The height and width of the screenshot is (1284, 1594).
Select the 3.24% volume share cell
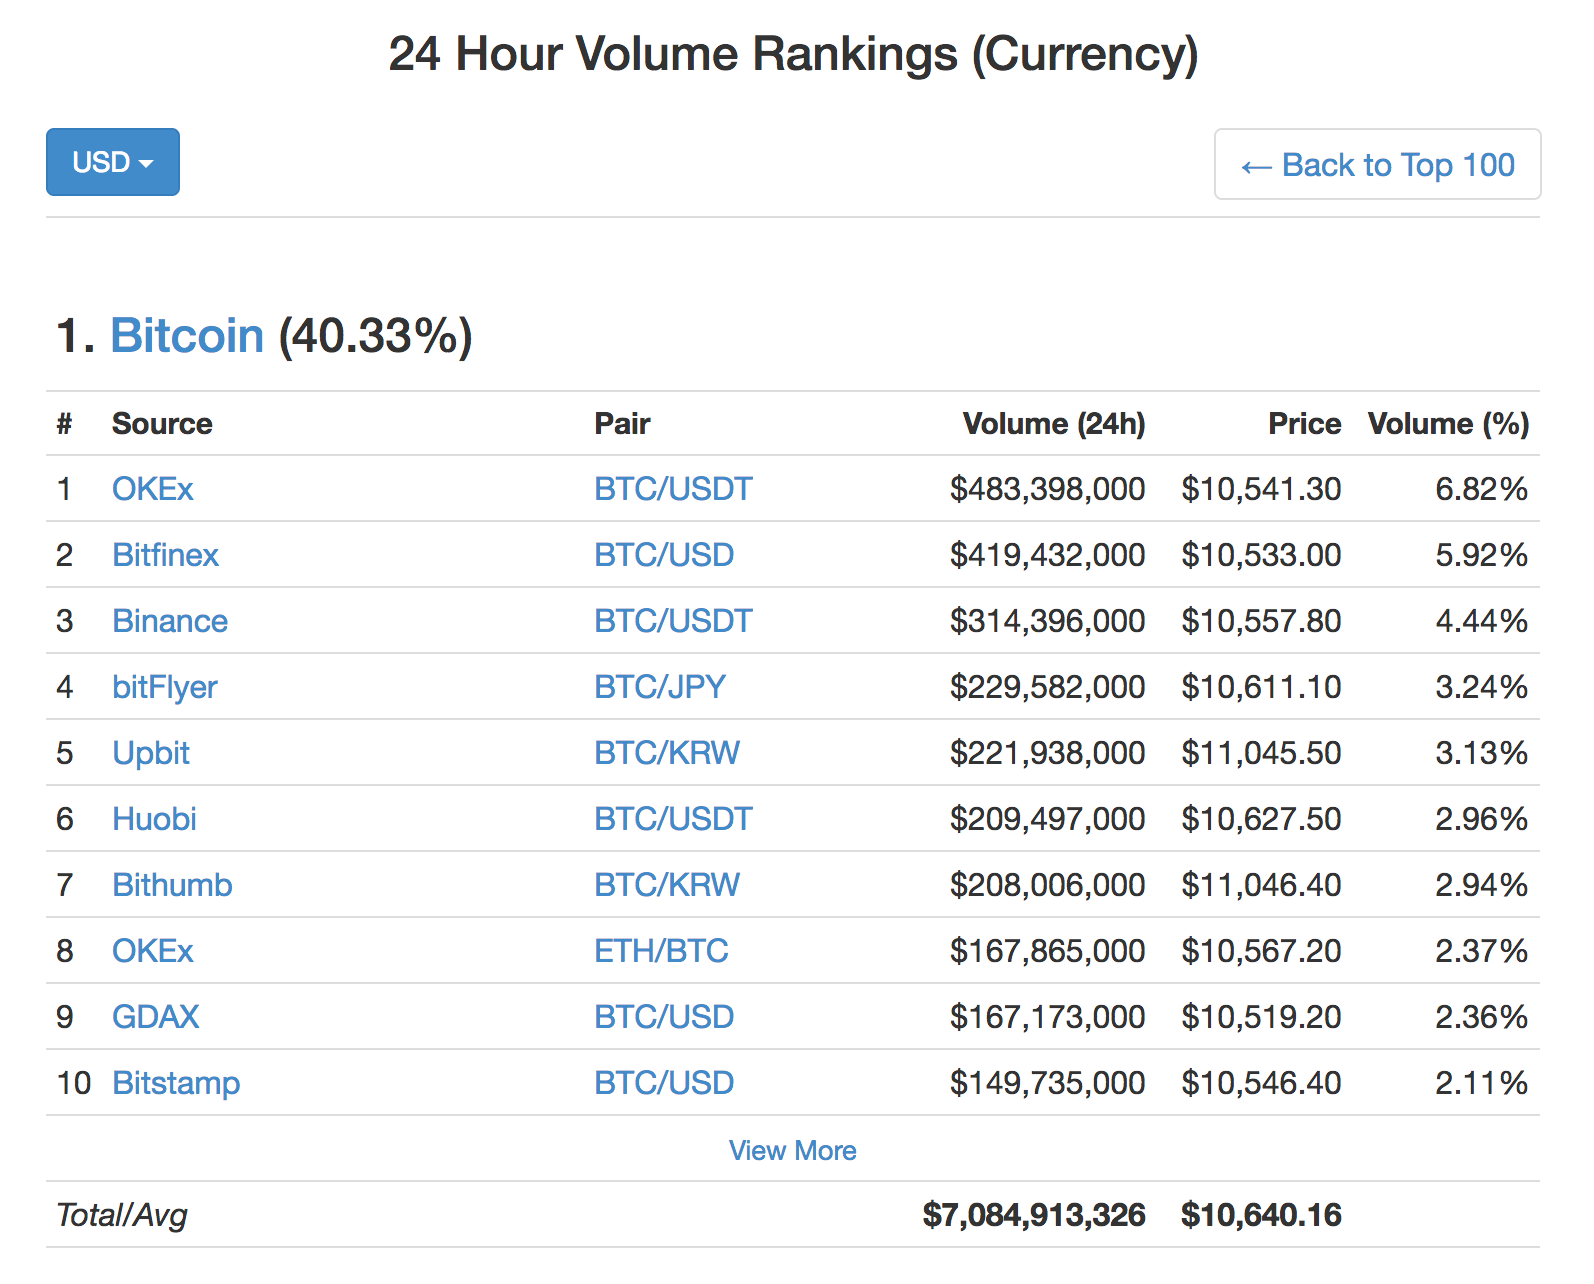tap(1482, 687)
